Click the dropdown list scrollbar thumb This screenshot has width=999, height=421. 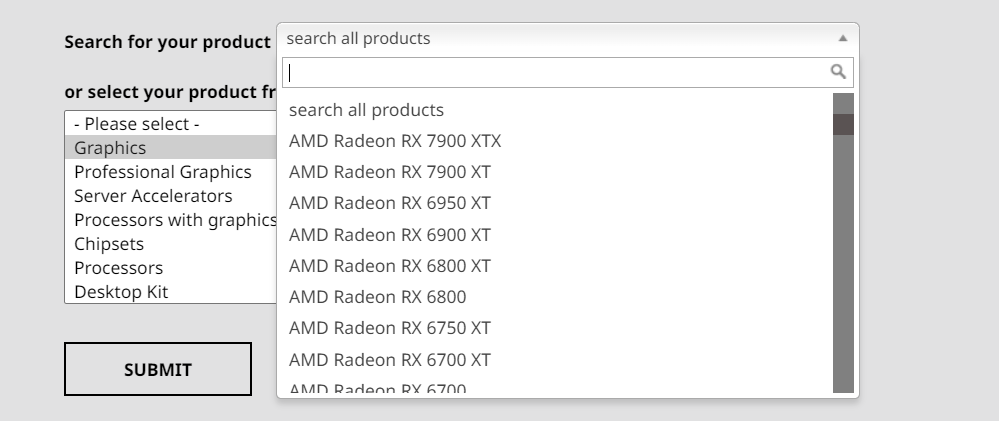(x=843, y=124)
